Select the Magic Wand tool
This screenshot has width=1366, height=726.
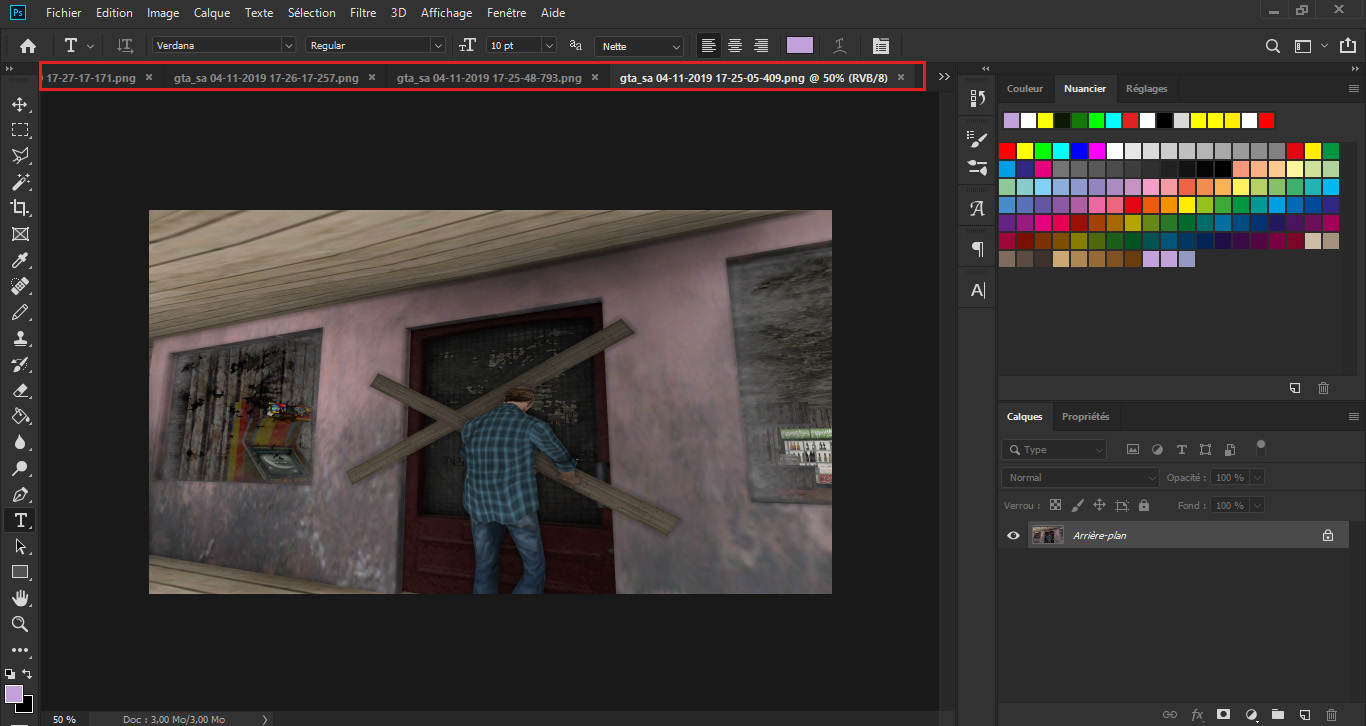pyautogui.click(x=19, y=182)
